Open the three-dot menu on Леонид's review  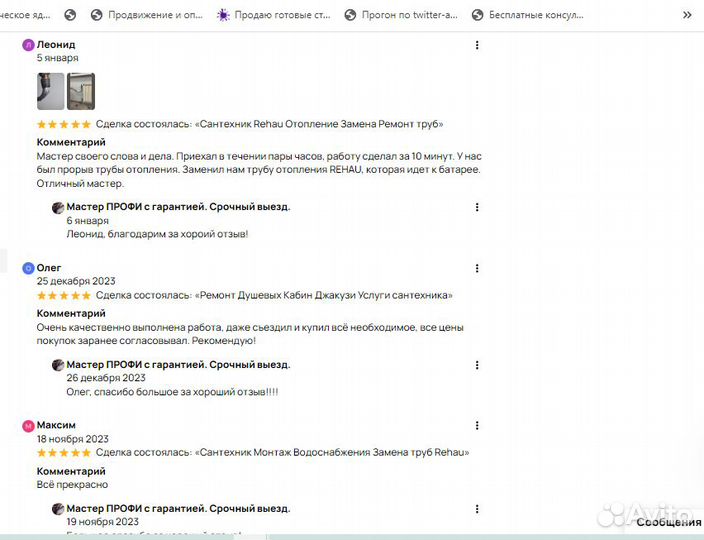(477, 45)
